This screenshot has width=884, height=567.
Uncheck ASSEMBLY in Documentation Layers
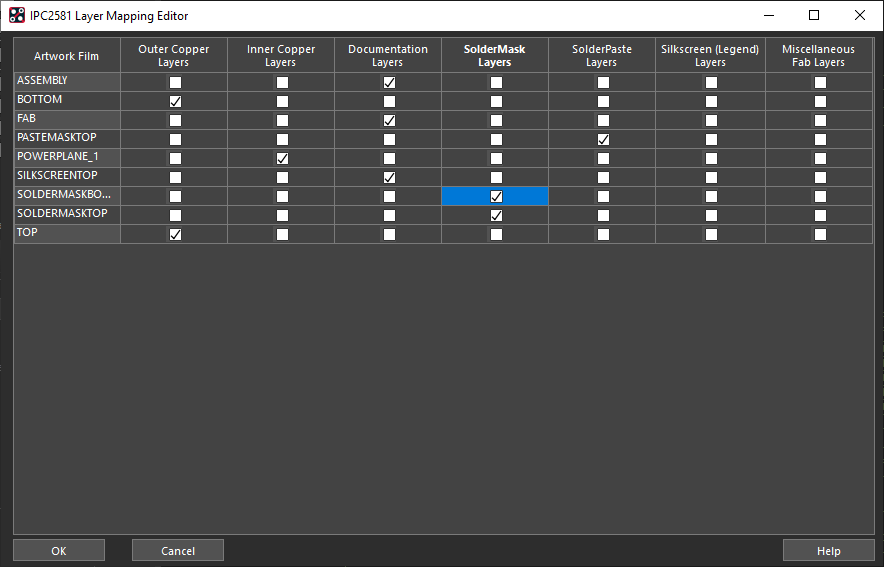click(x=389, y=82)
